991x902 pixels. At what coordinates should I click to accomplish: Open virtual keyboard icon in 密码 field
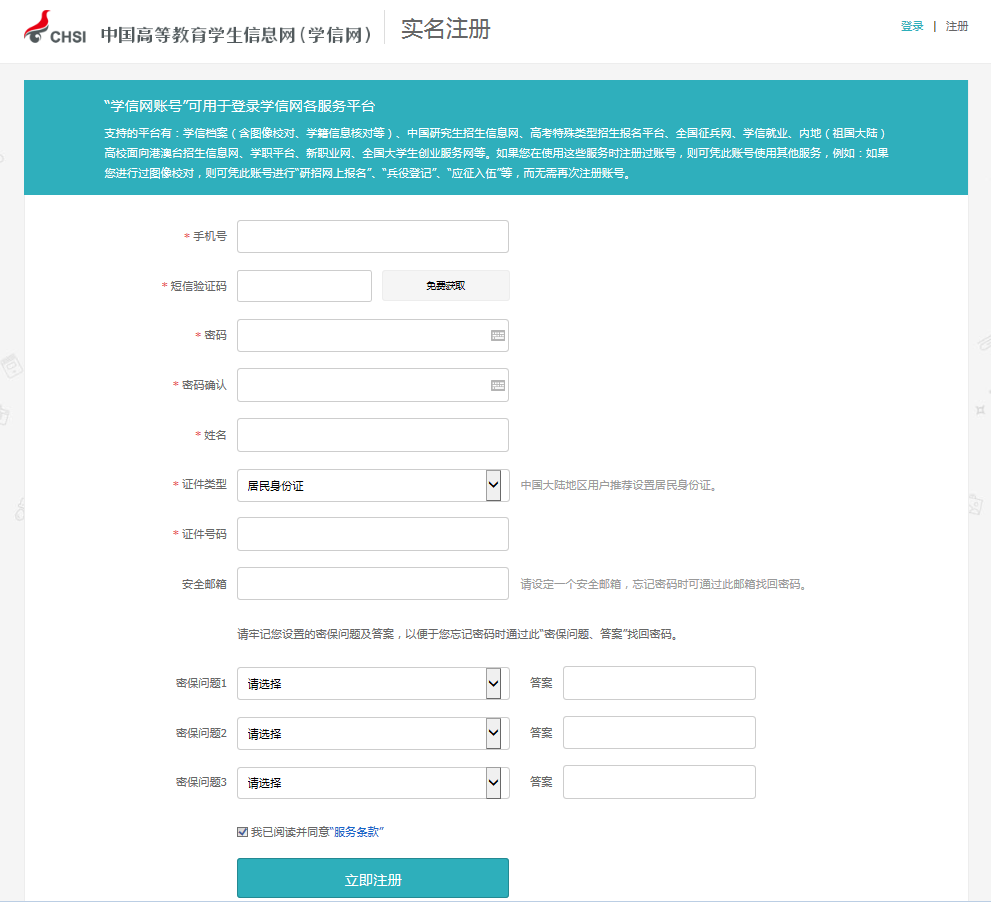tap(498, 336)
